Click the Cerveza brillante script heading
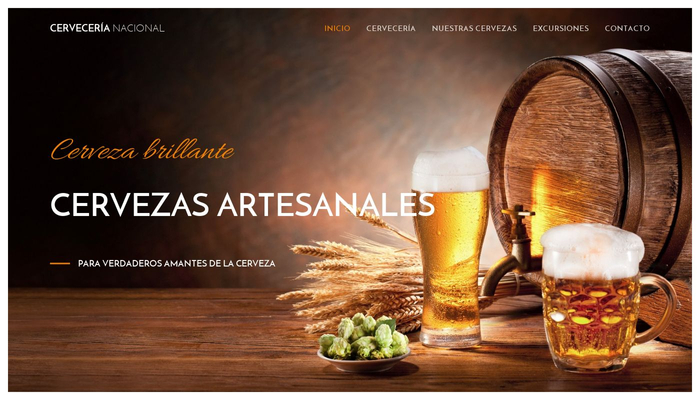700x400 pixels. click(142, 150)
